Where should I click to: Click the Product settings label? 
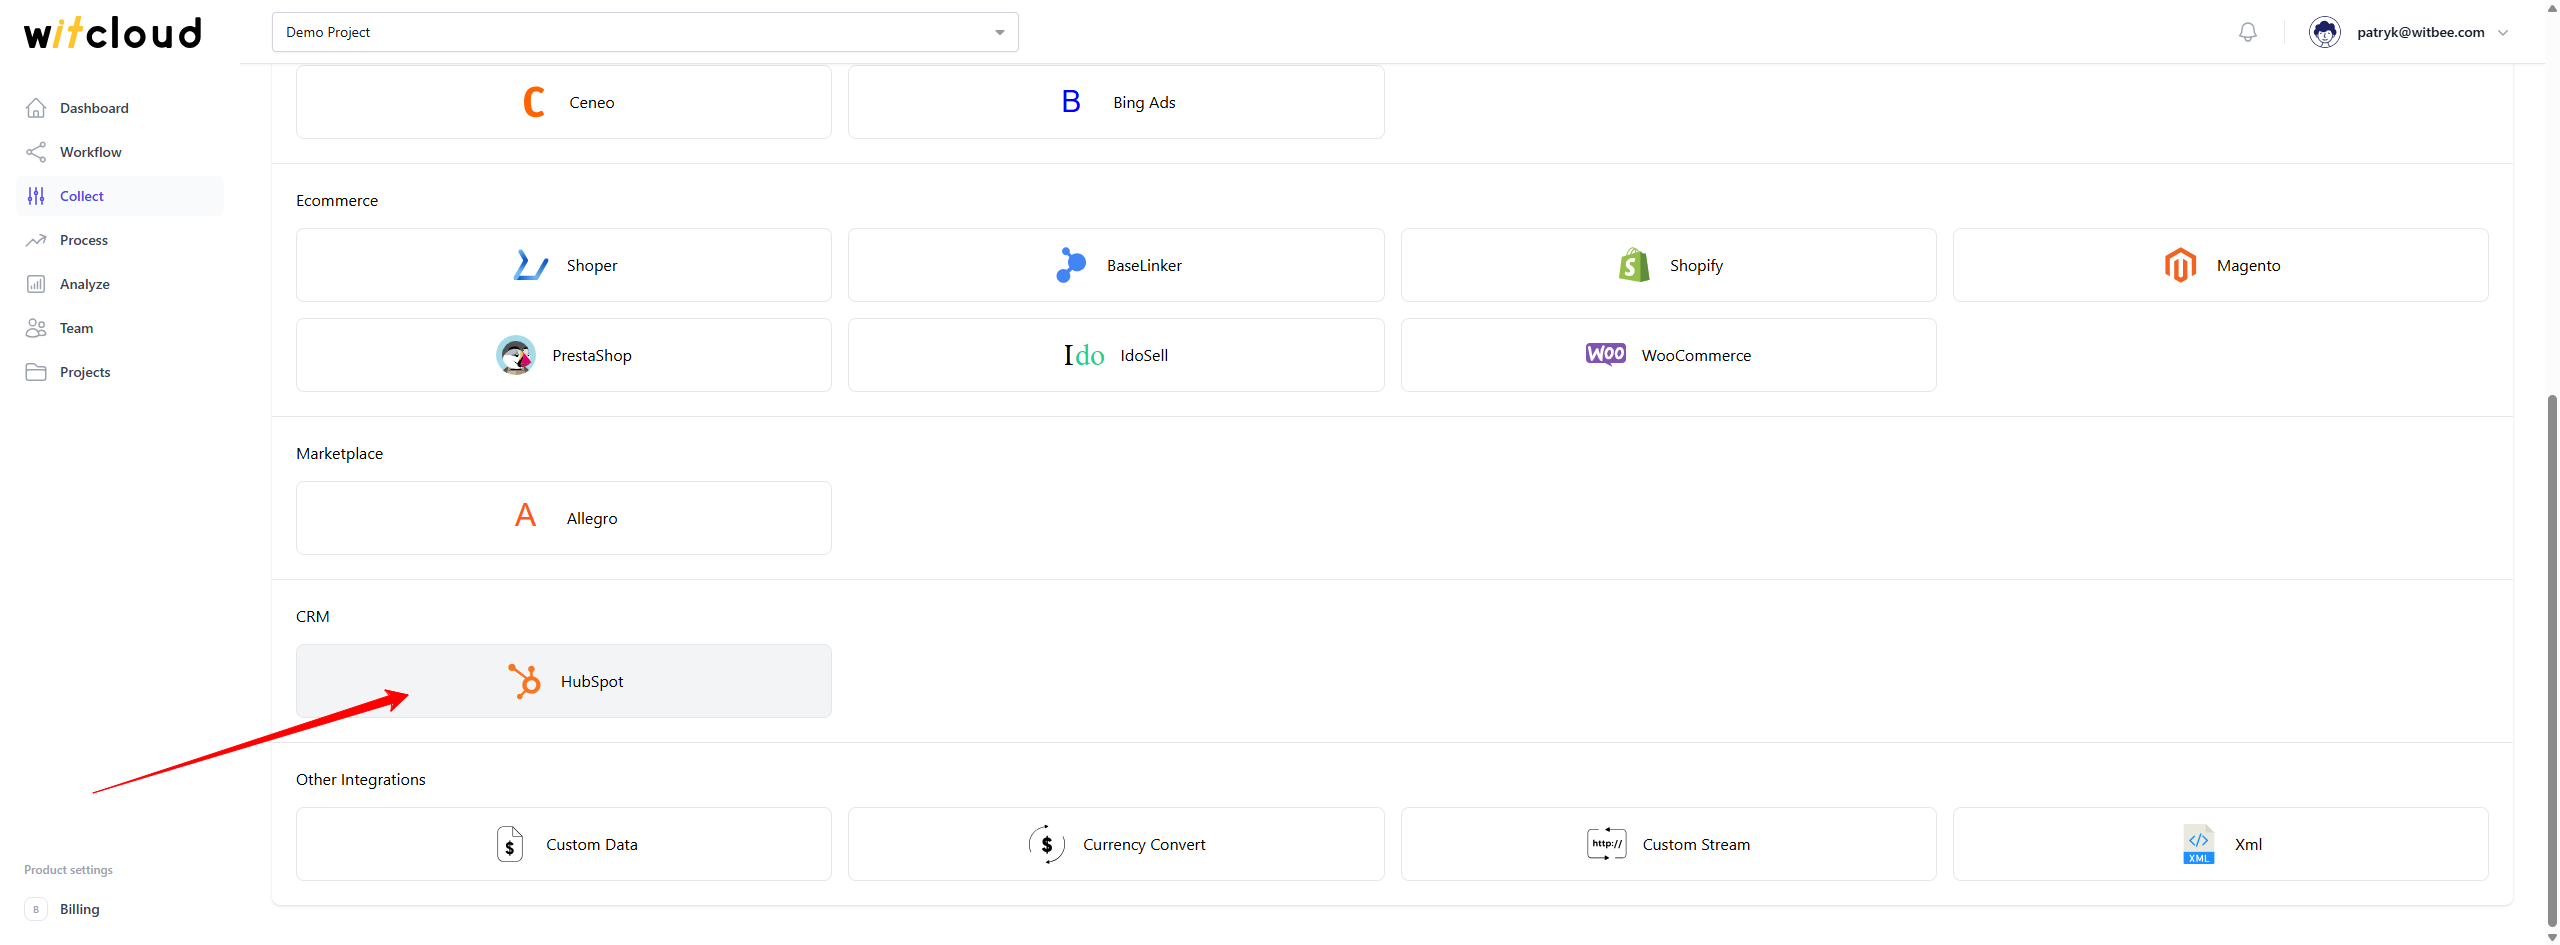(x=69, y=870)
